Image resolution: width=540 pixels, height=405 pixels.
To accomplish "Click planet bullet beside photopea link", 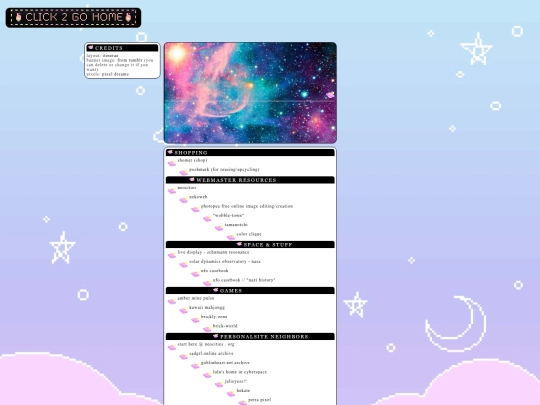I will tap(195, 209).
